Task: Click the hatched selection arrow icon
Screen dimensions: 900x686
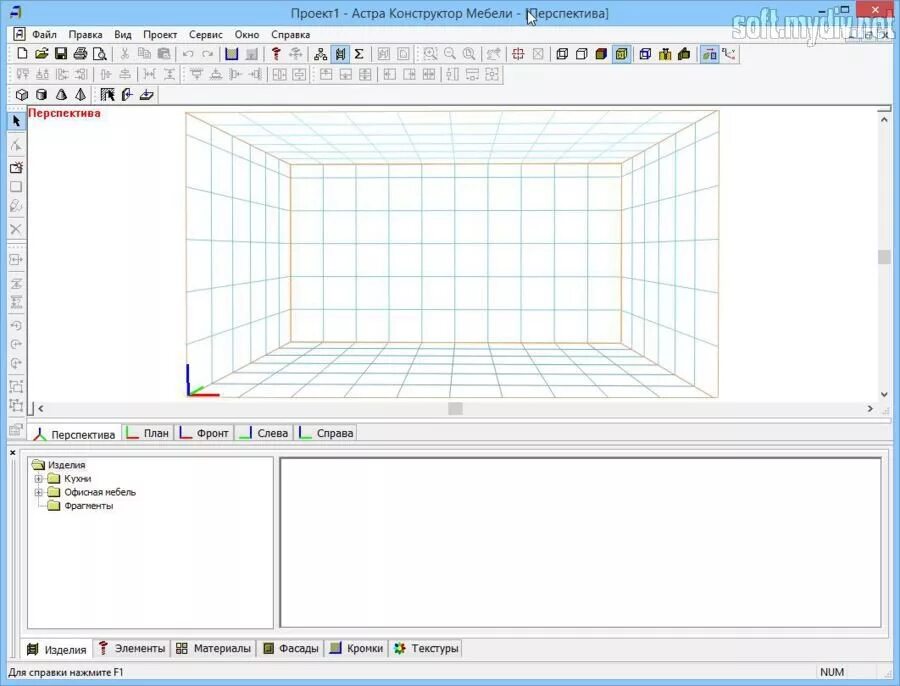Action: [107, 95]
